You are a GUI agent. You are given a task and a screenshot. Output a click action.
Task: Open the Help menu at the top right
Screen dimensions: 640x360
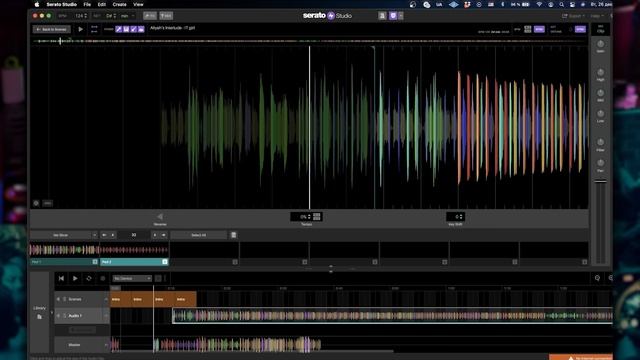[x=597, y=16]
